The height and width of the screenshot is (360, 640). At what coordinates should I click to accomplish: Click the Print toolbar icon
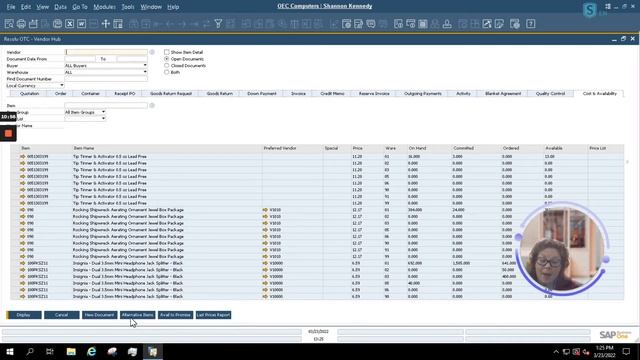tap(21, 24)
